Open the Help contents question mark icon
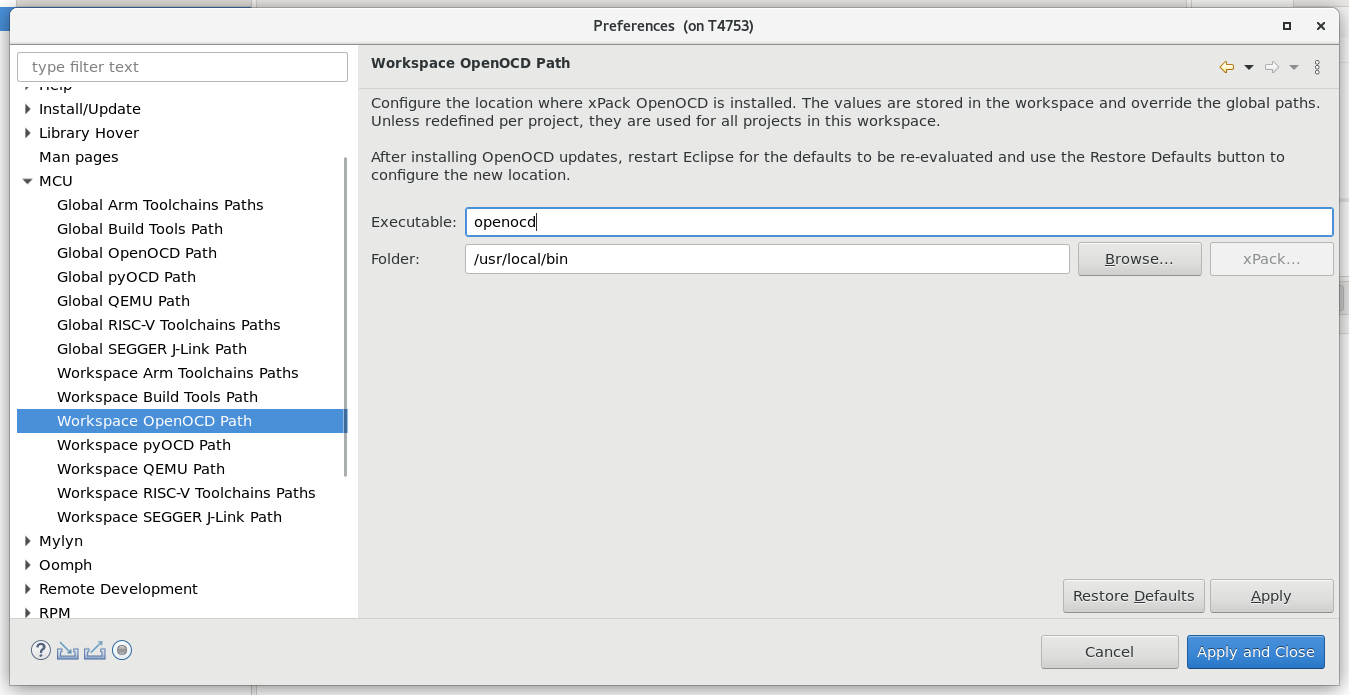 (40, 651)
